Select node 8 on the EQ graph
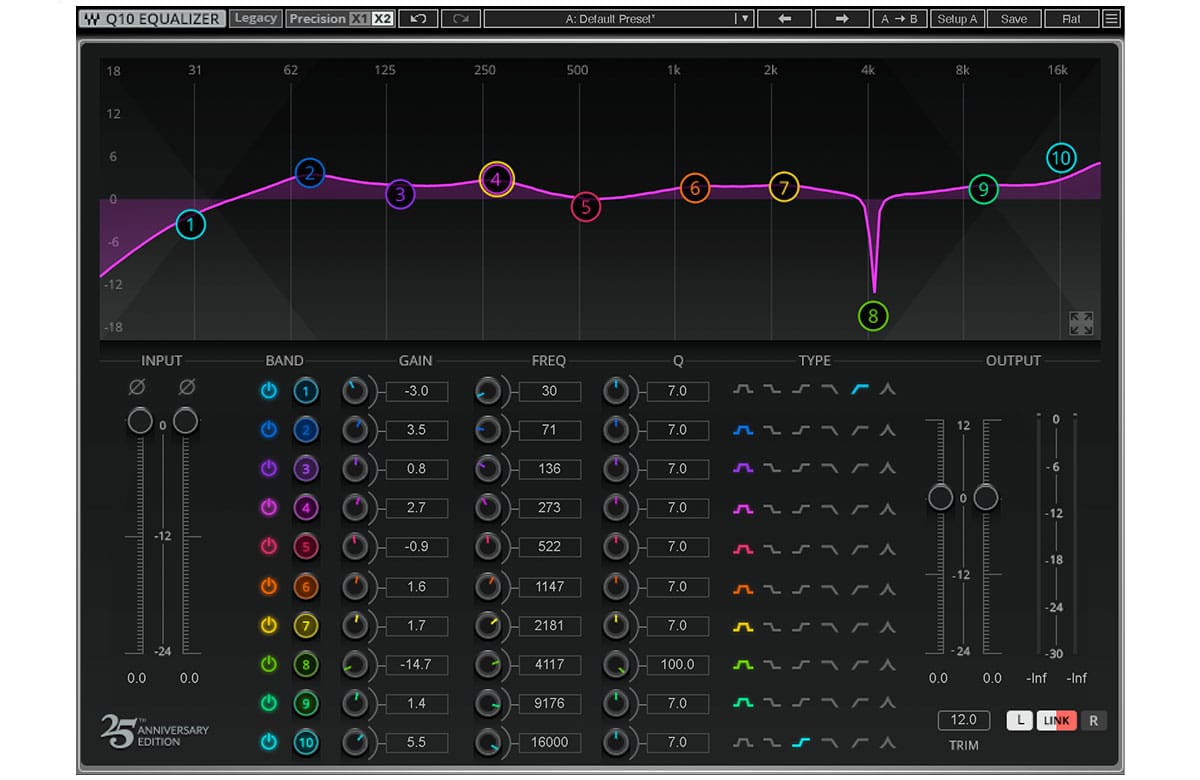The width and height of the screenshot is (1200, 780). 873,317
